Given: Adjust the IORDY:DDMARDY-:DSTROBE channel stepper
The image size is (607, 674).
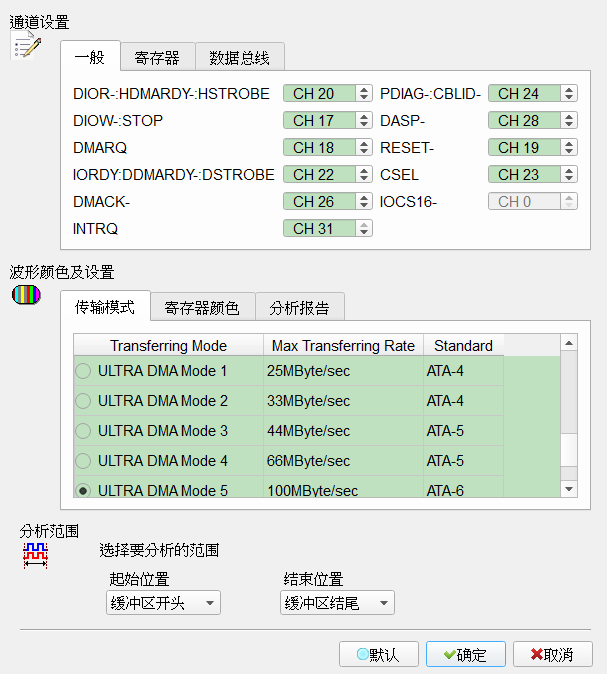Looking at the screenshot, I should (364, 175).
